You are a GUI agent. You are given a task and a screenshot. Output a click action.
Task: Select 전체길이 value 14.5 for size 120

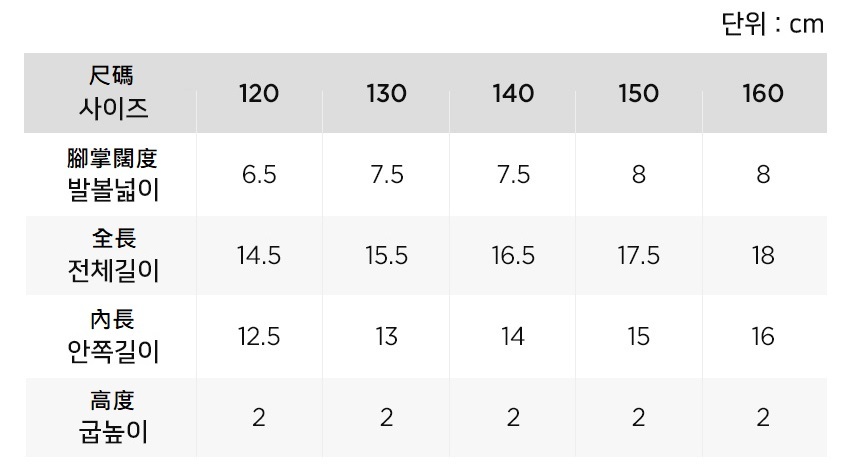(x=259, y=255)
